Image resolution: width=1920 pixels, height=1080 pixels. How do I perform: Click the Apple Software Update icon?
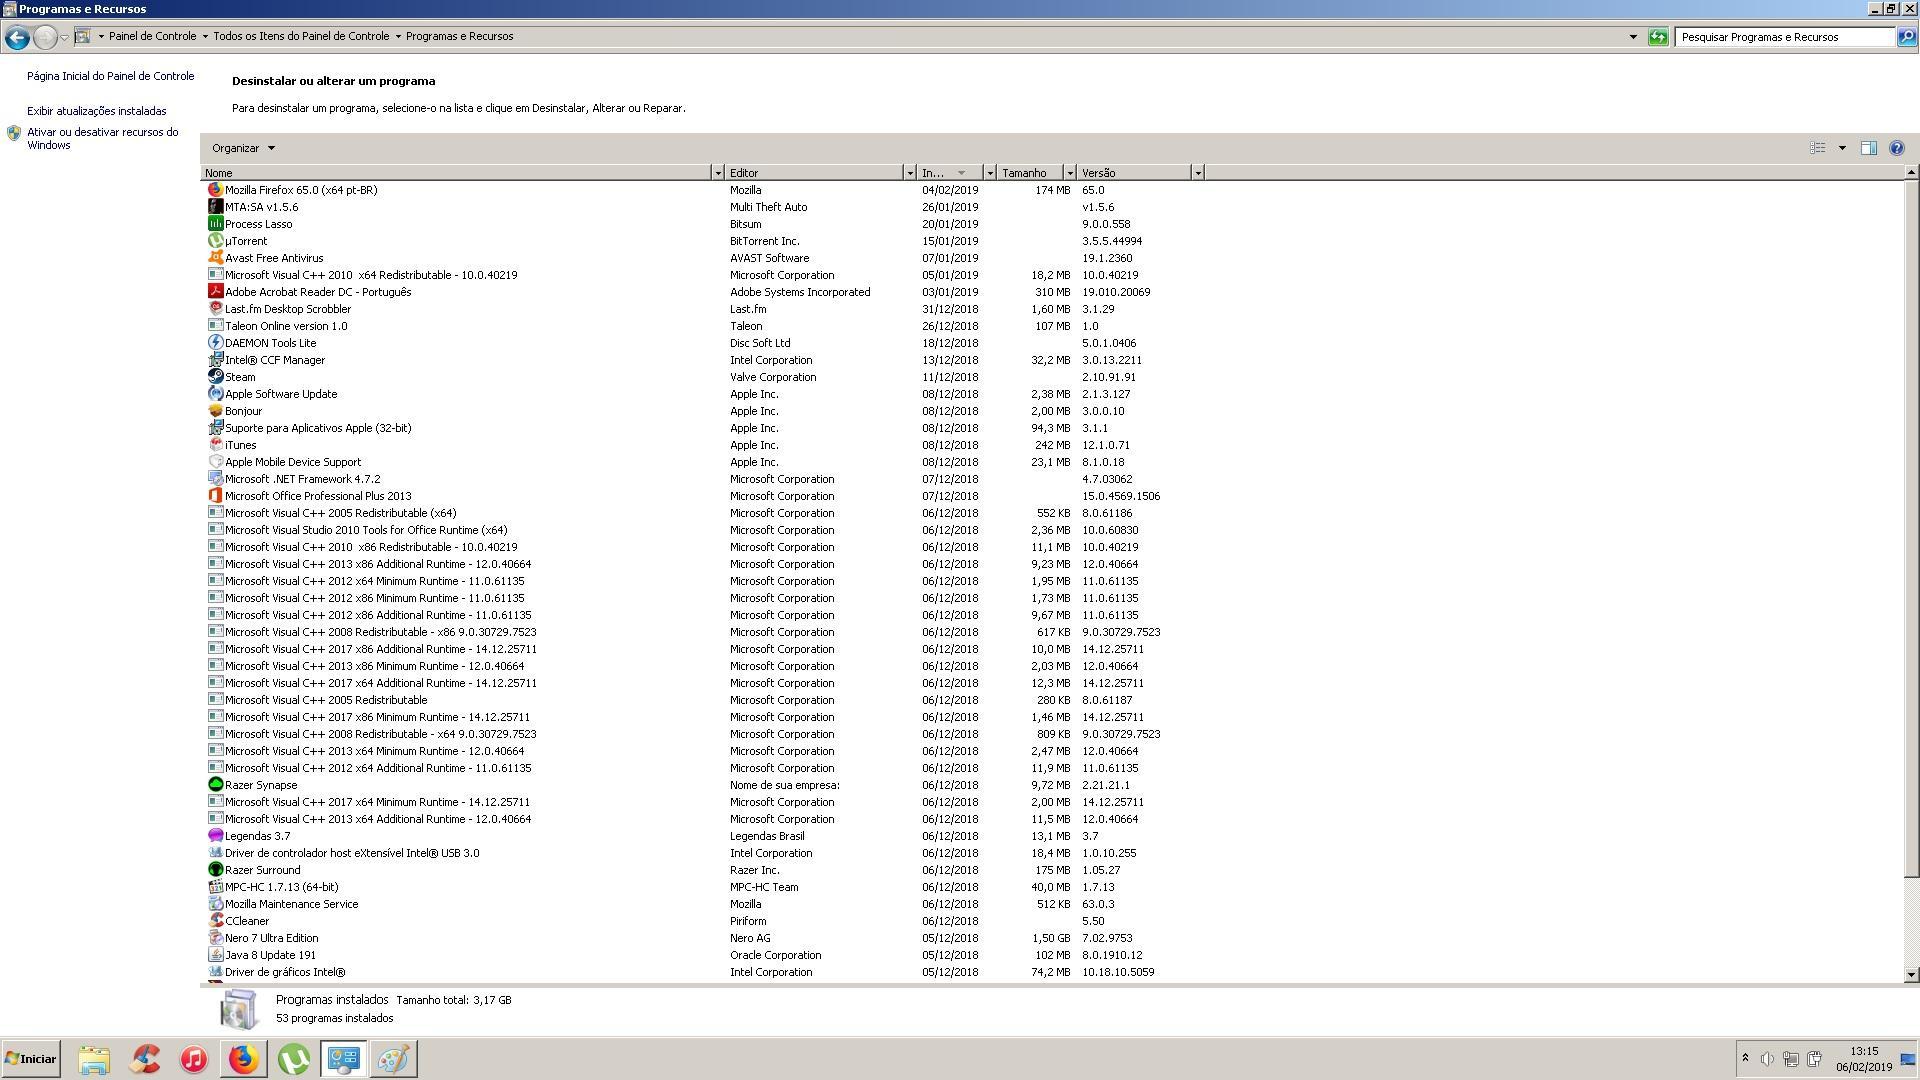pyautogui.click(x=215, y=394)
